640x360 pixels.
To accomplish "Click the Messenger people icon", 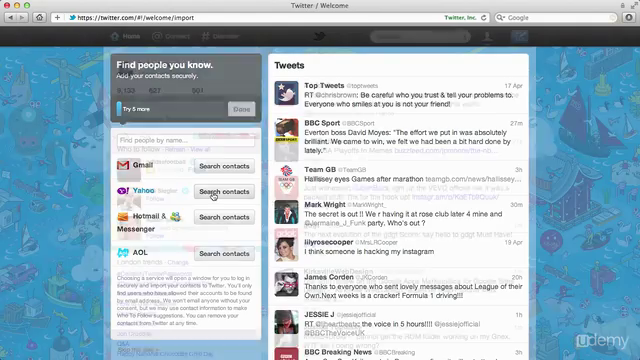I will click(176, 216).
